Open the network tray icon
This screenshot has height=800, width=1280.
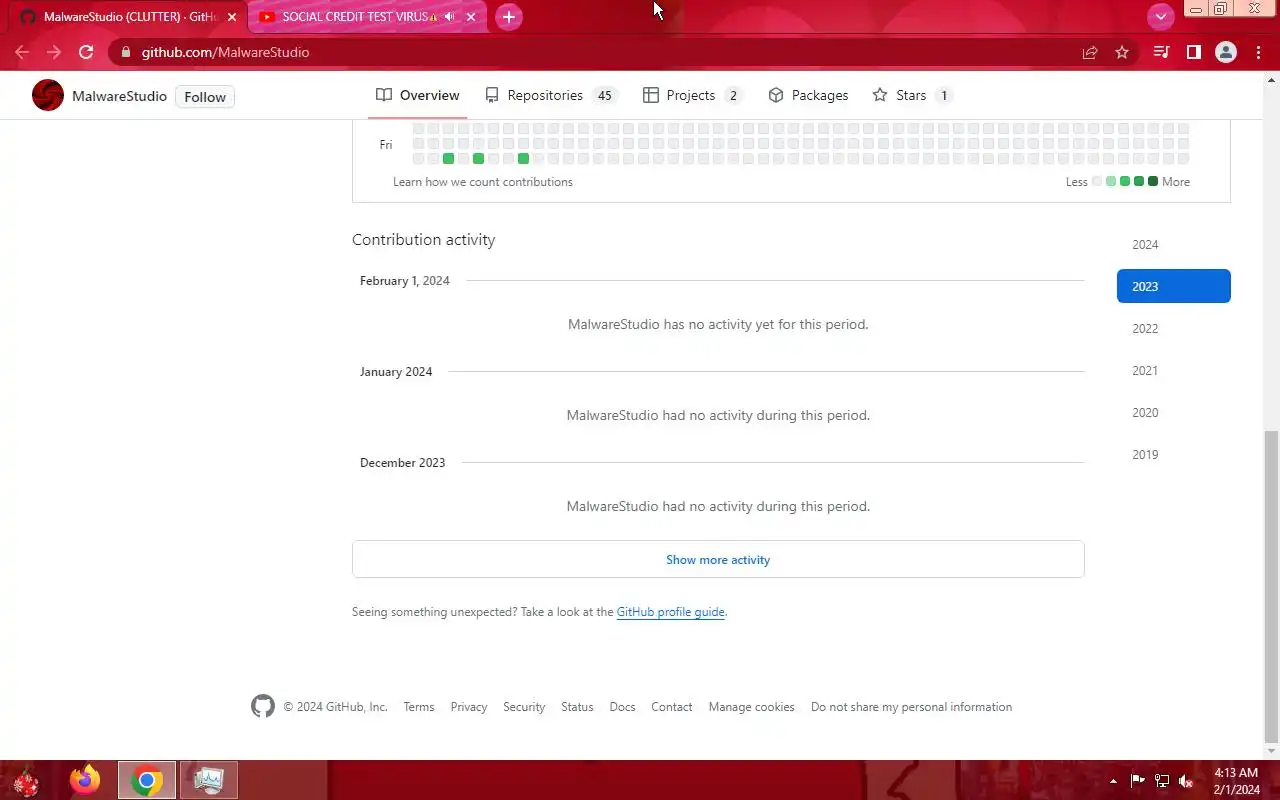pos(1162,781)
